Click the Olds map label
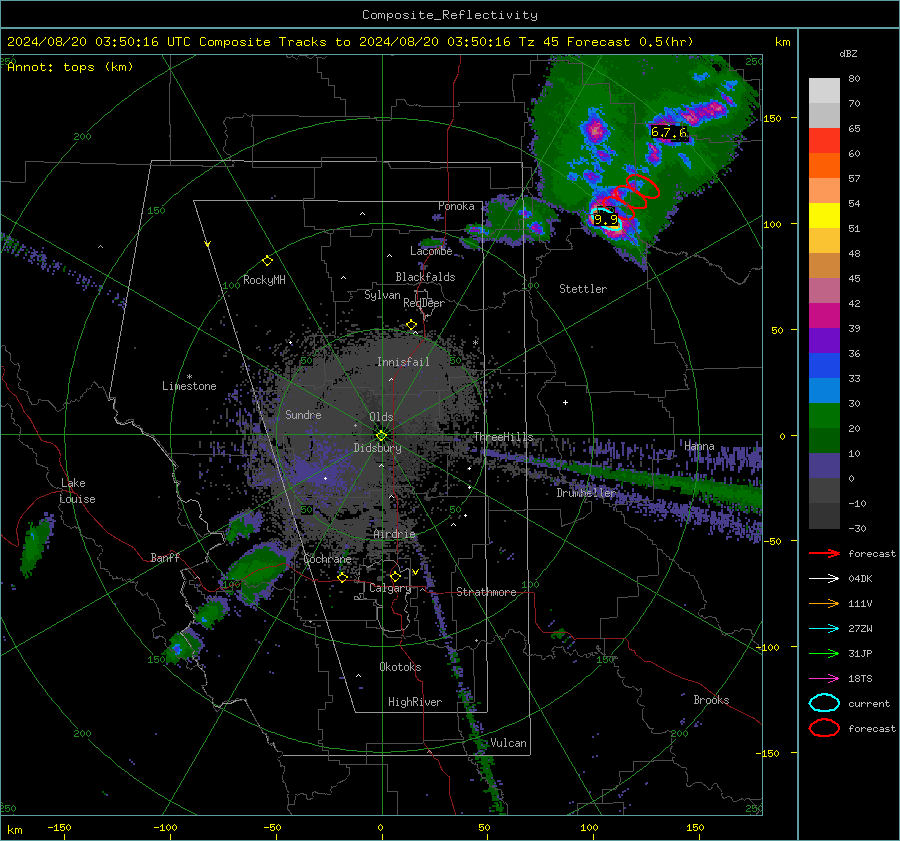 [381, 417]
